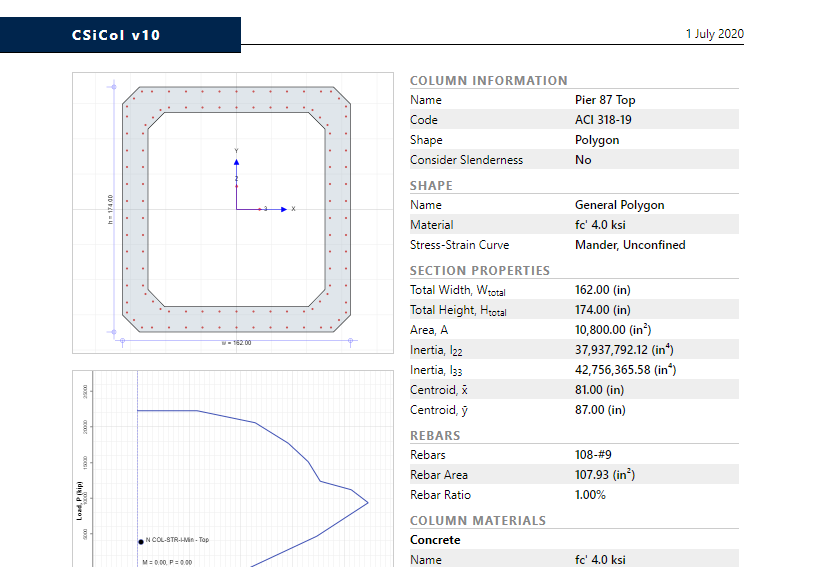The height and width of the screenshot is (567, 816).
Task: Click the SECTION PROPERTIES heading
Action: click(x=479, y=270)
